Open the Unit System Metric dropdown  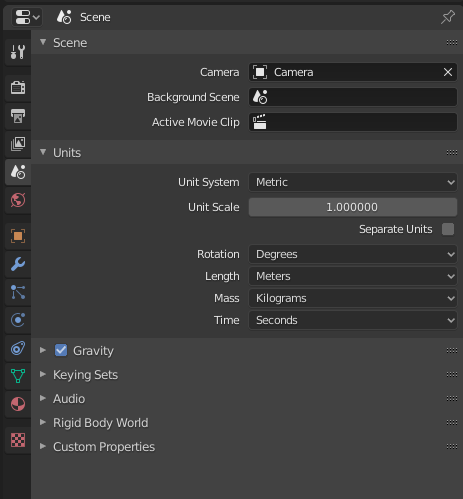click(x=353, y=182)
